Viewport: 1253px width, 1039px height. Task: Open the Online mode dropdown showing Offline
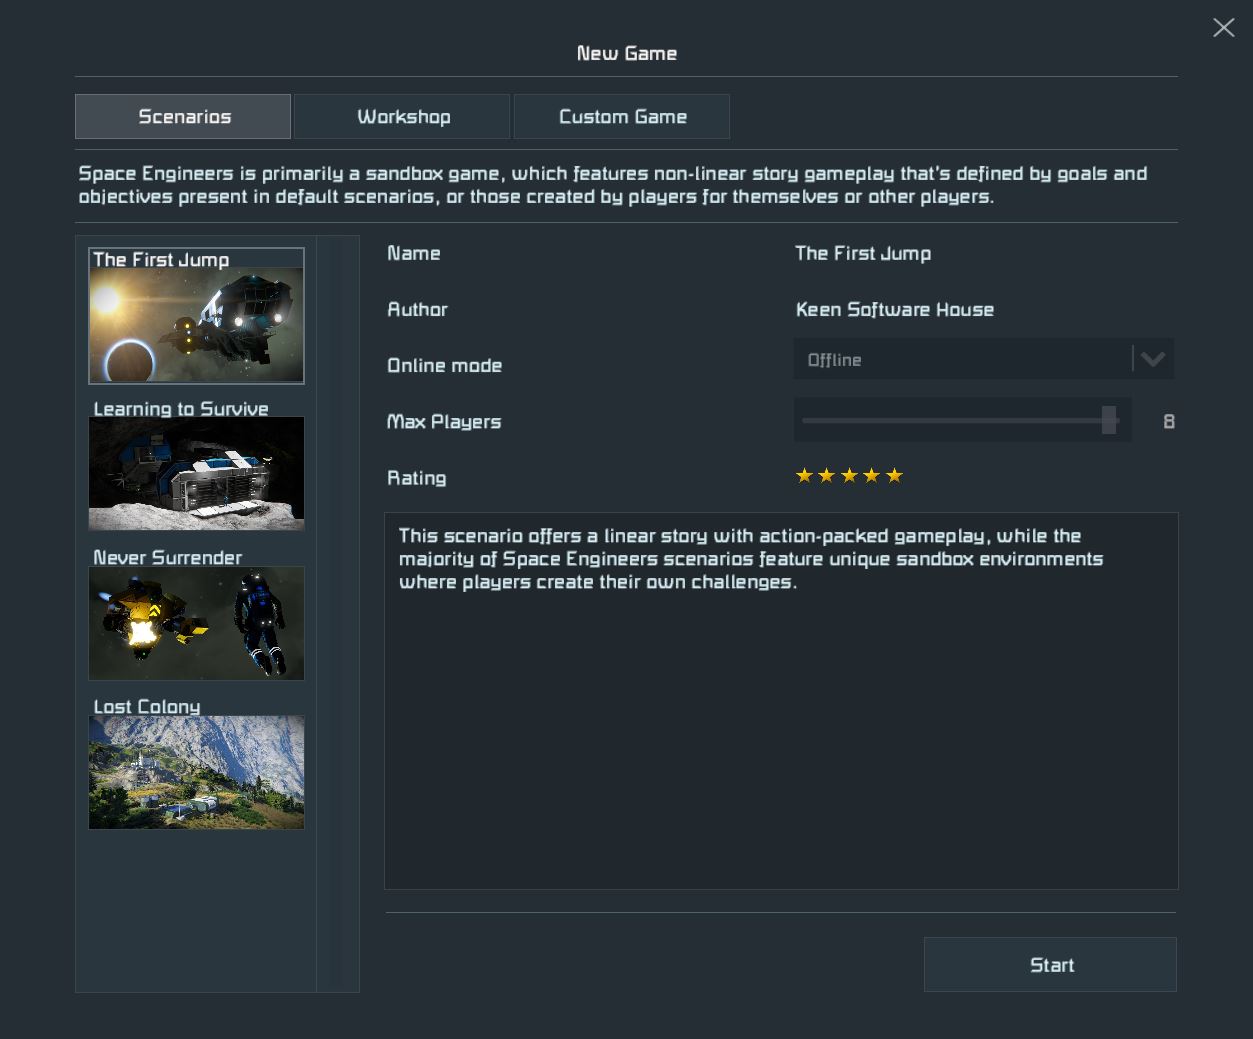click(984, 359)
